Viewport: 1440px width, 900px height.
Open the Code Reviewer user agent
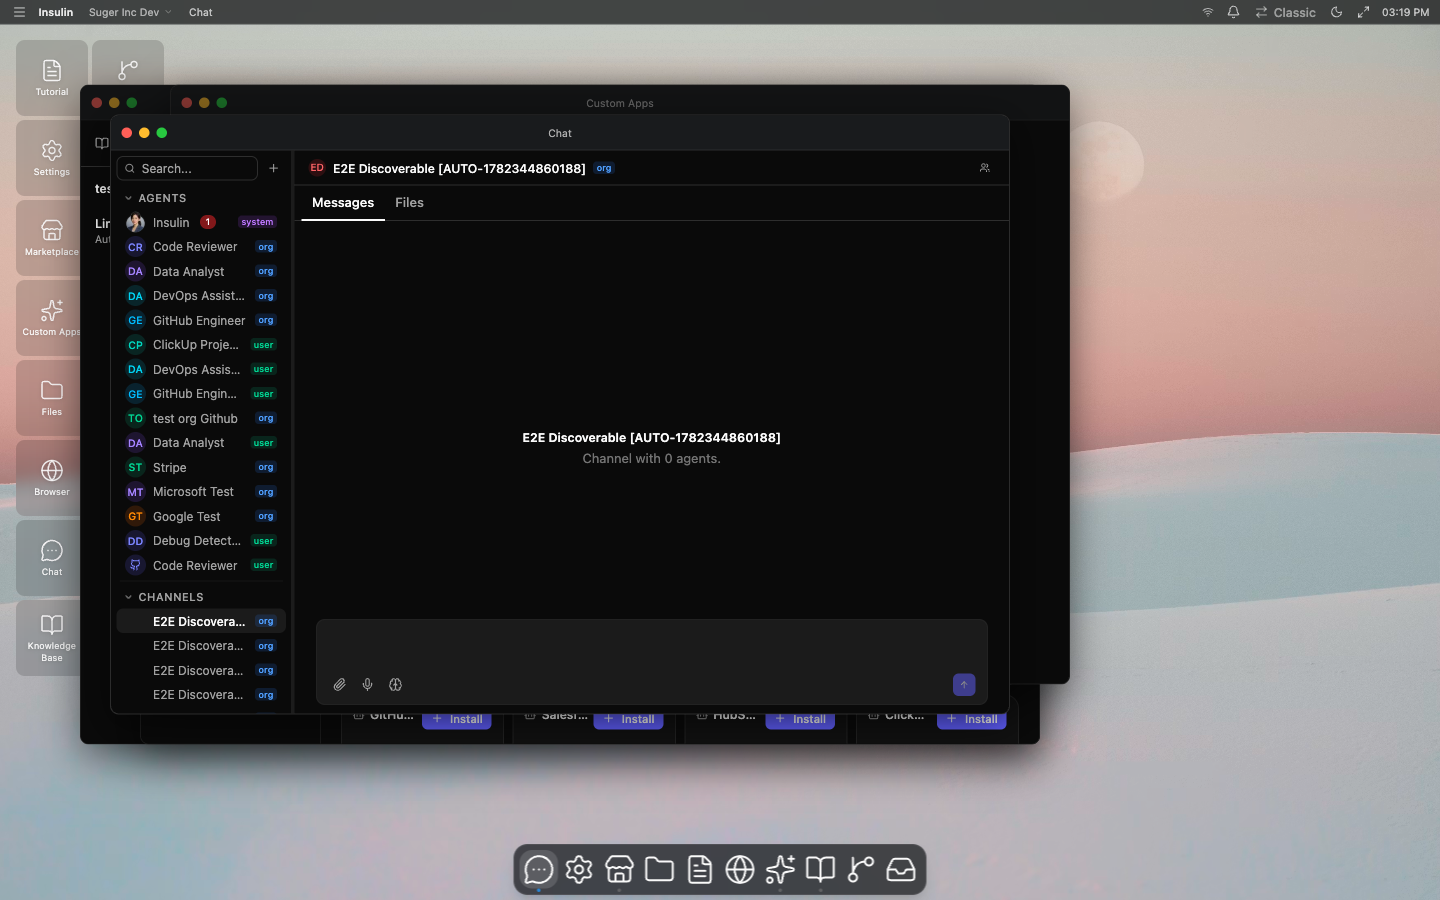tap(201, 565)
